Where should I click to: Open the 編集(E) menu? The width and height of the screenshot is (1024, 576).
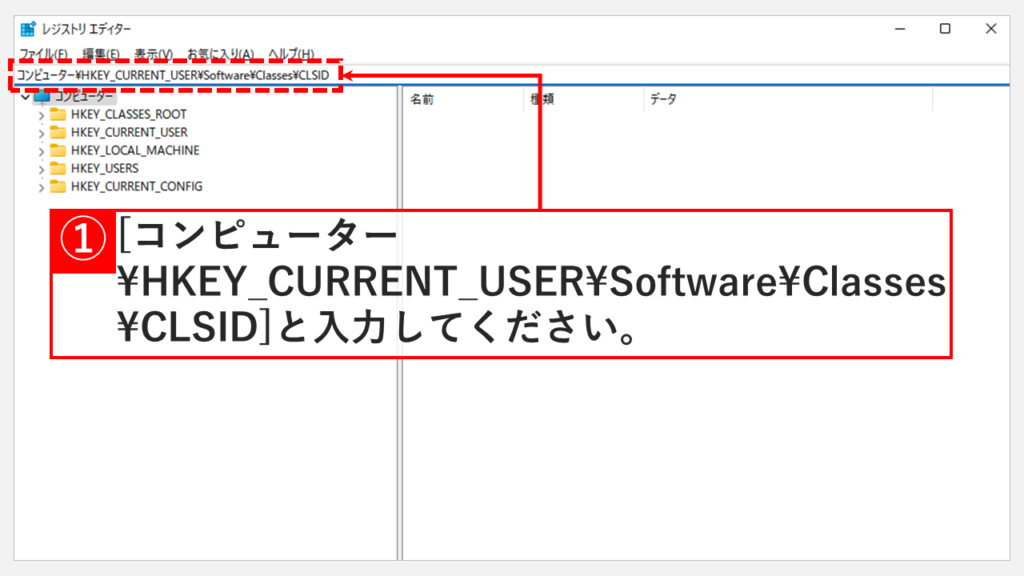pos(101,54)
